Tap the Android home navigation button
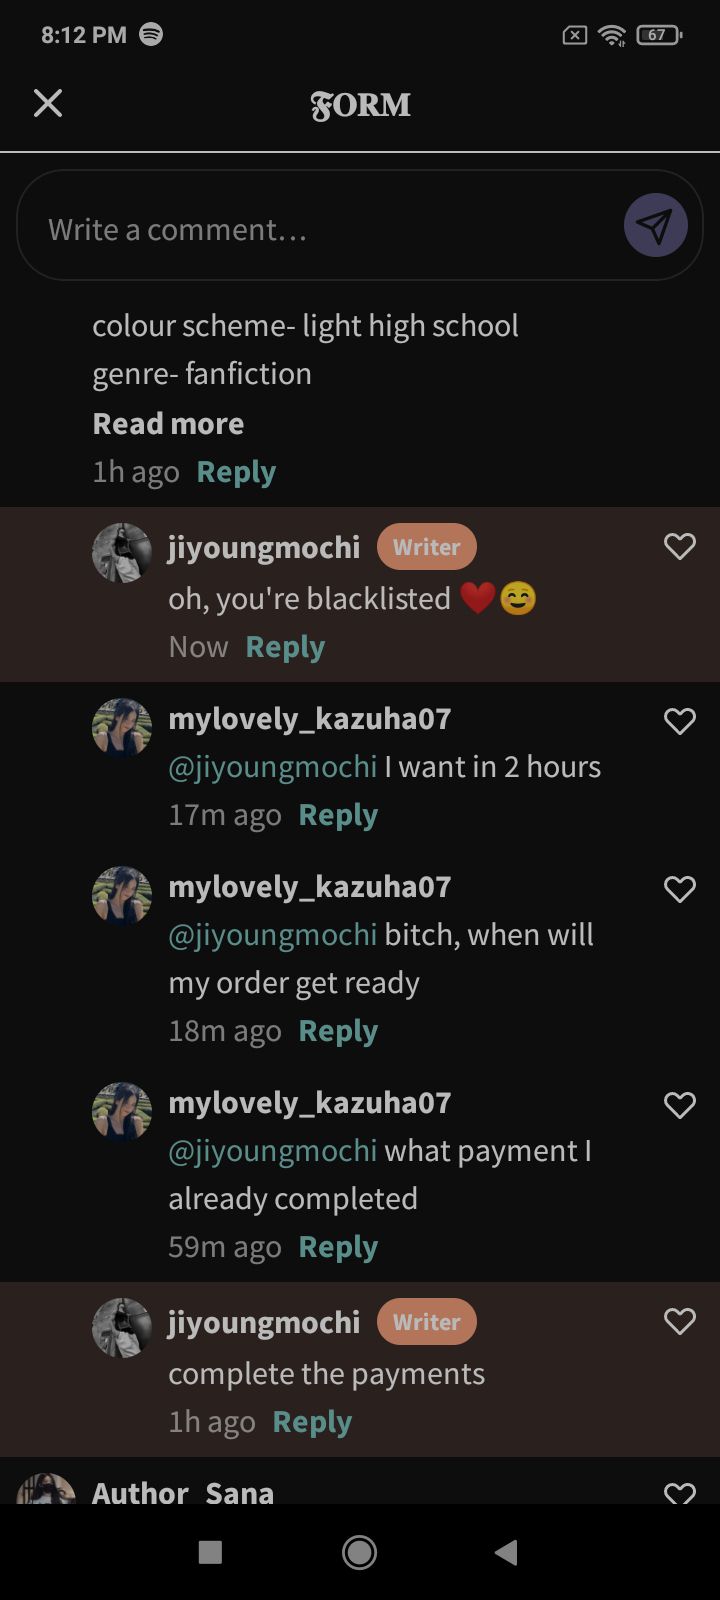This screenshot has height=1600, width=720. point(359,1552)
